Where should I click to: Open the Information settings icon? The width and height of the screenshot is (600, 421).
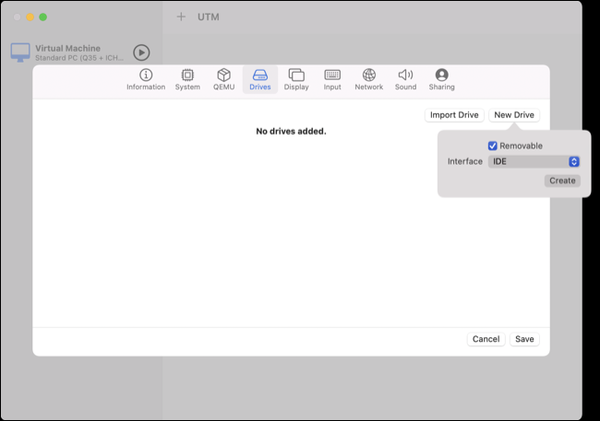click(146, 75)
